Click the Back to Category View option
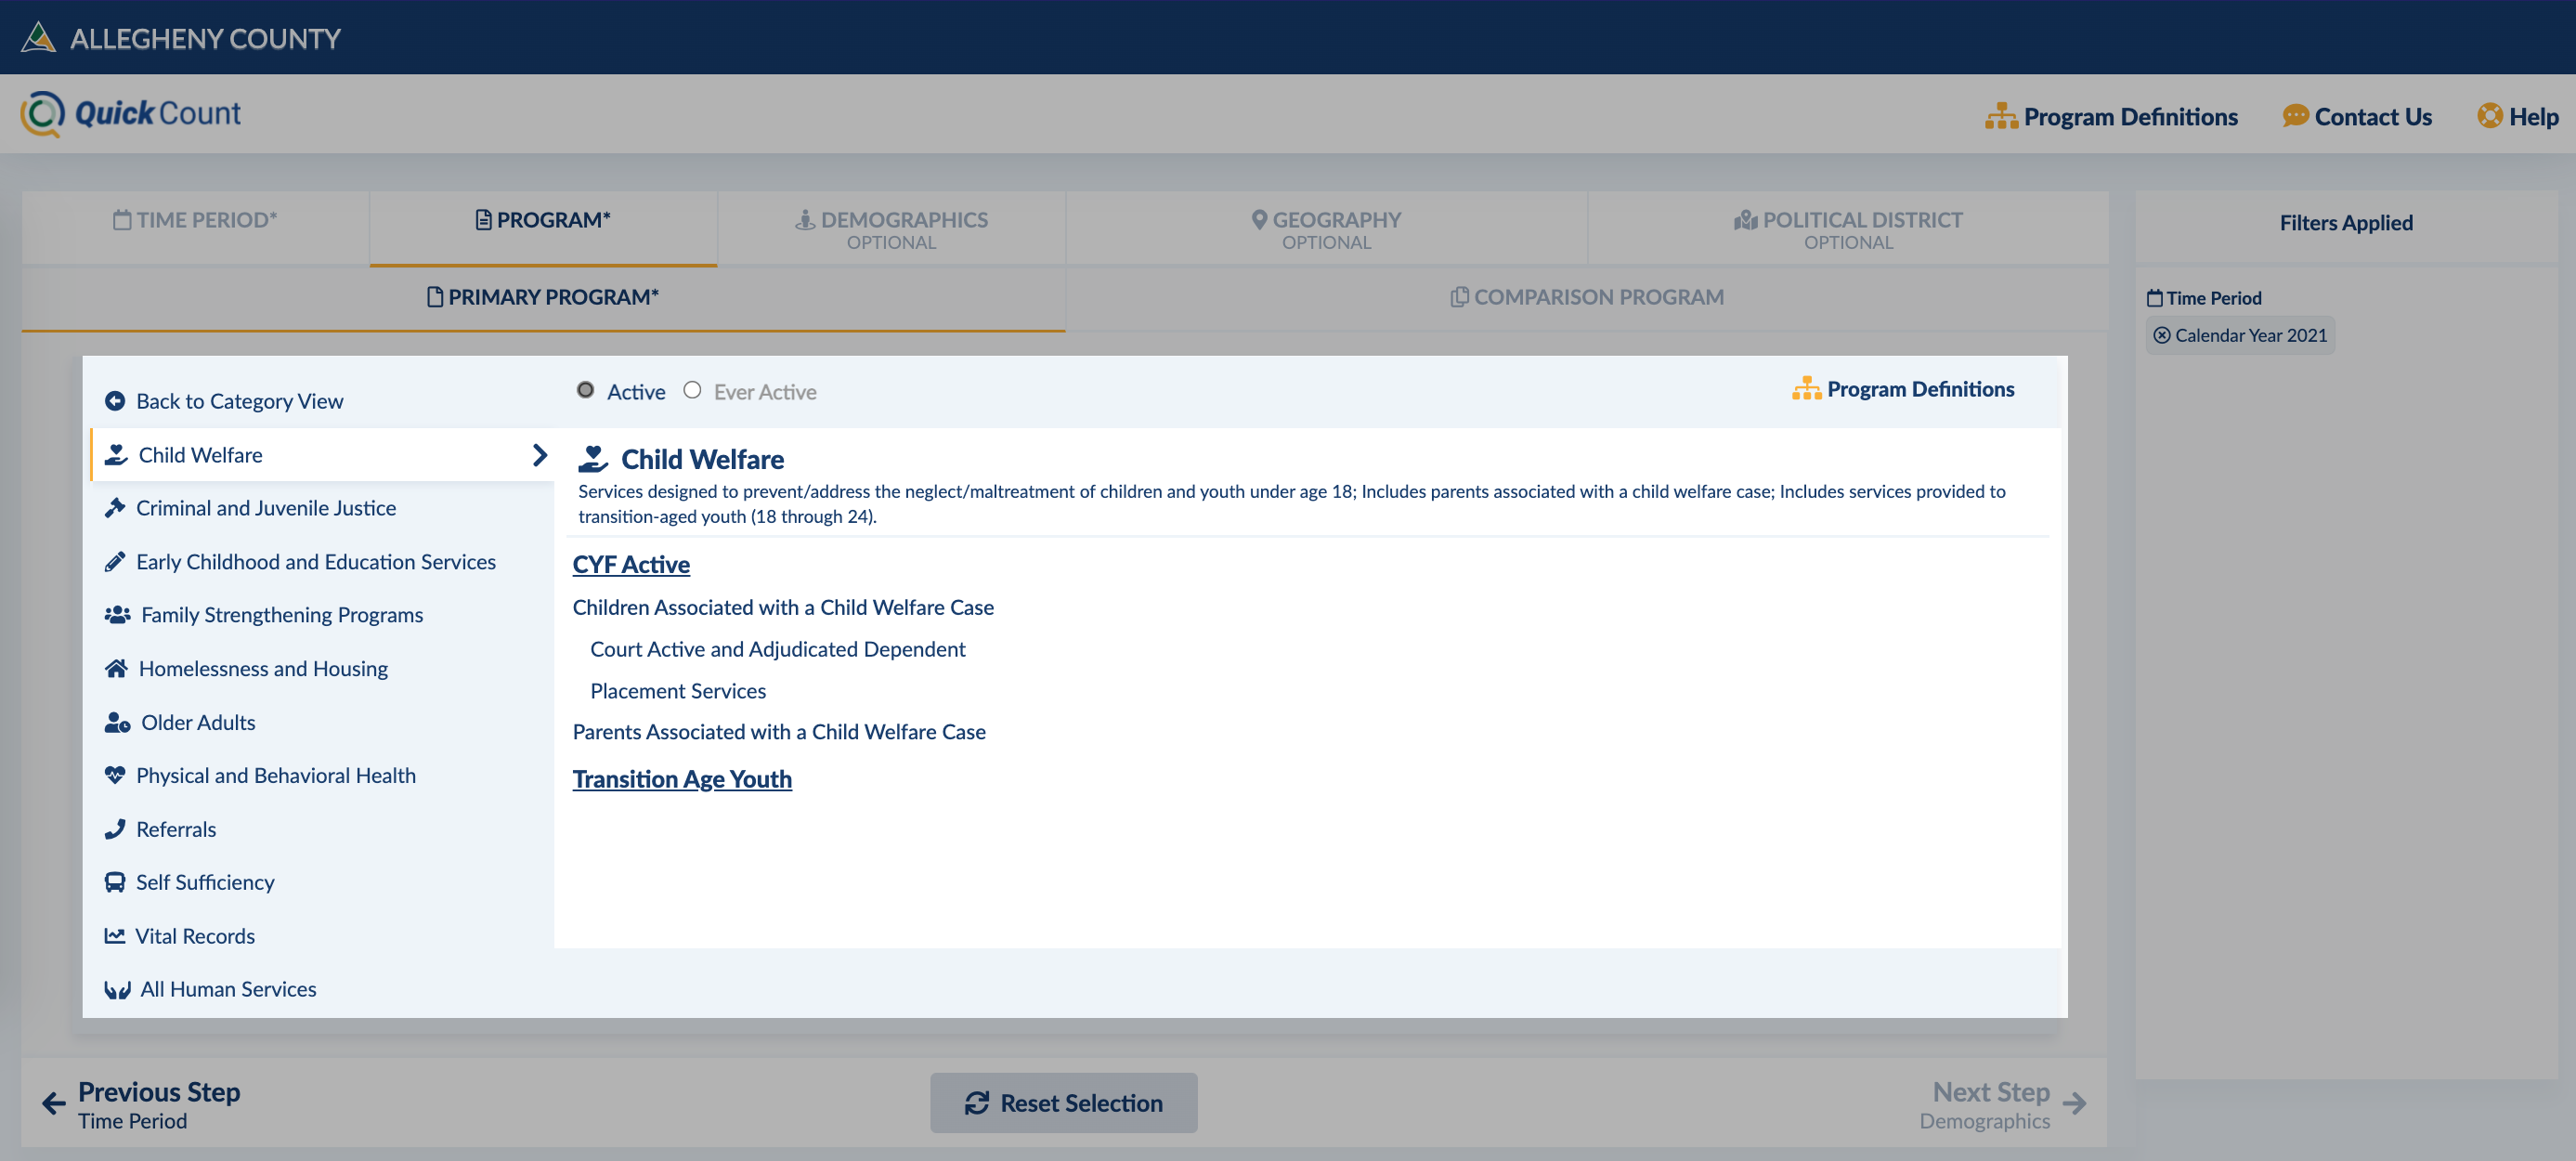The image size is (2576, 1161). (241, 399)
